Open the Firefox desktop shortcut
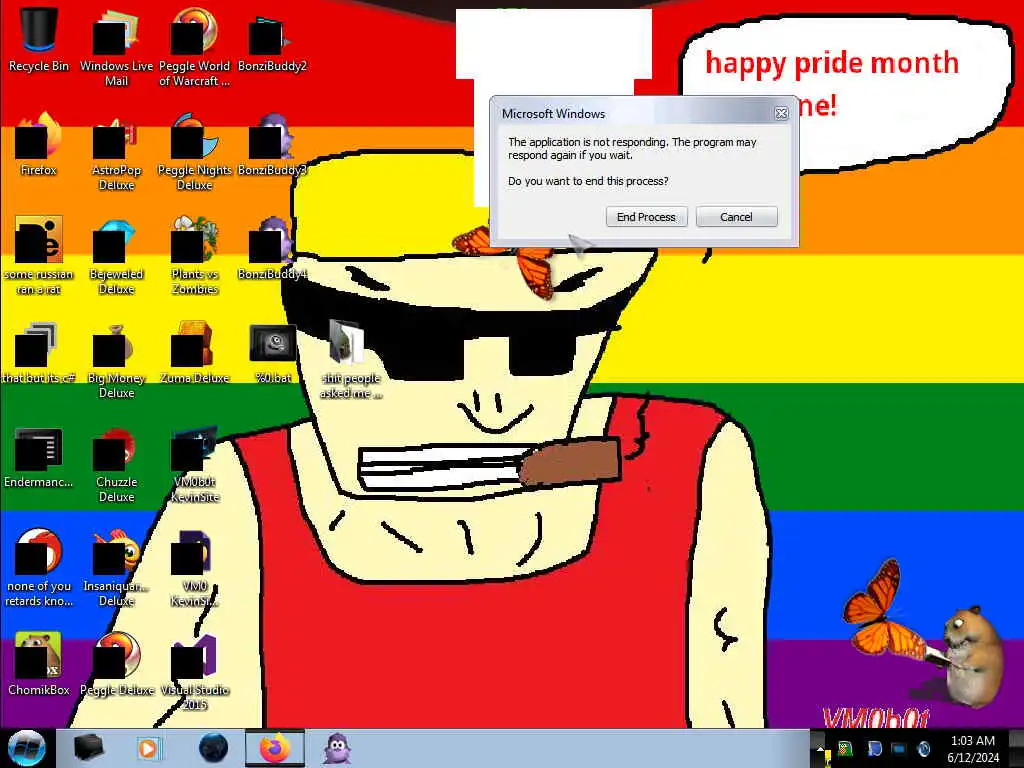This screenshot has height=768, width=1024. click(x=39, y=144)
